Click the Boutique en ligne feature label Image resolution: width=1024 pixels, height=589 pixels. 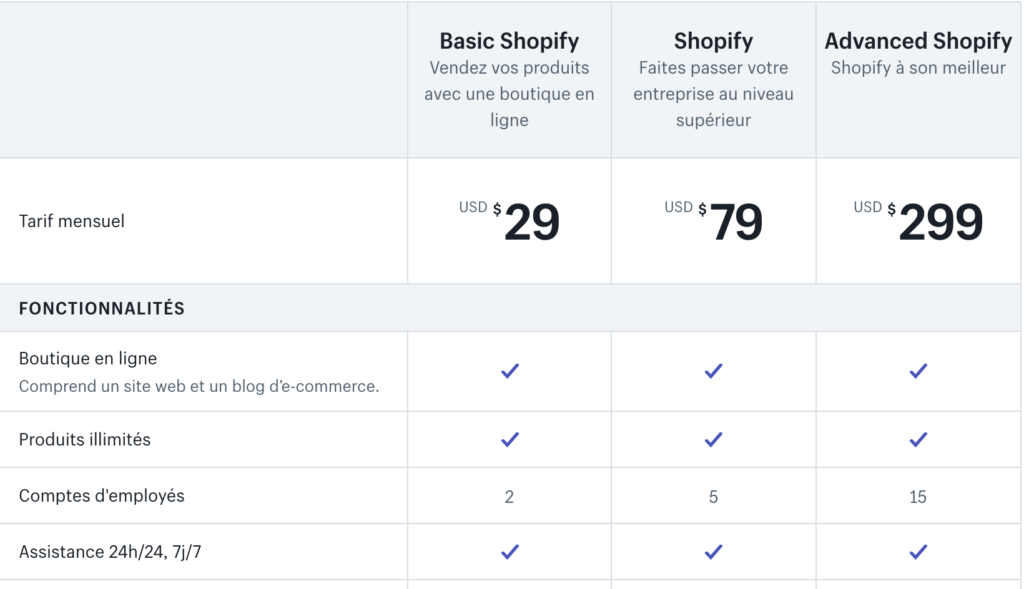point(88,358)
